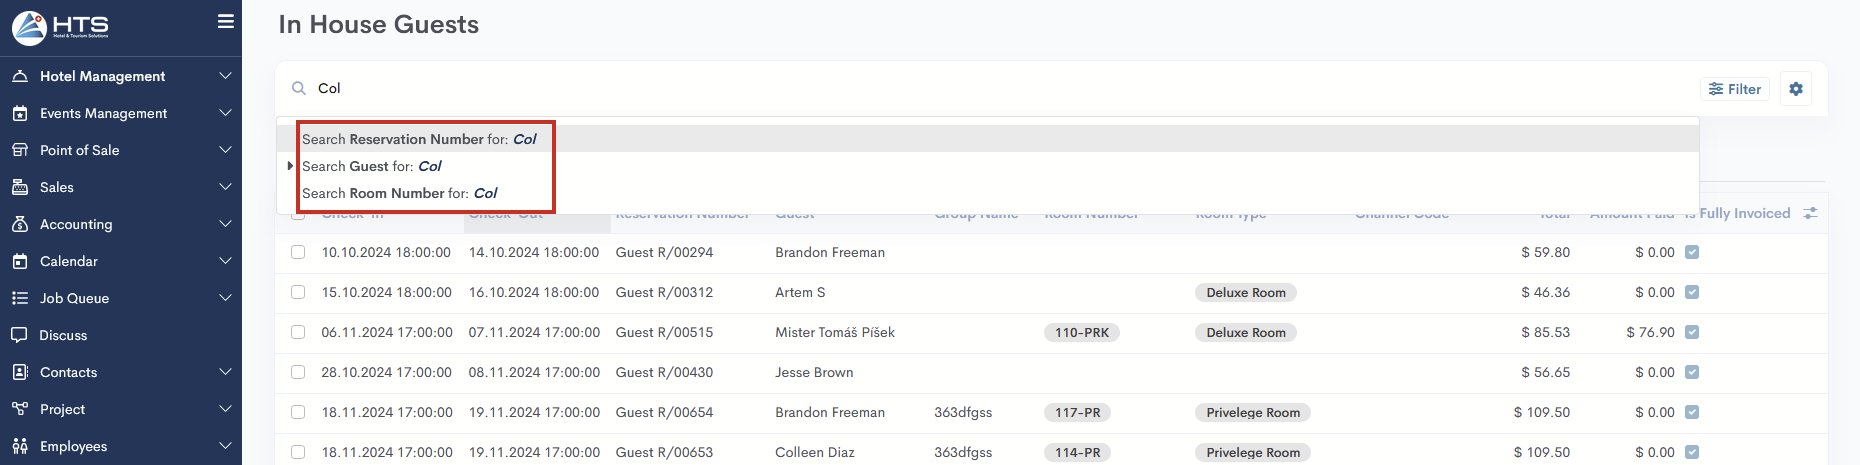Expand the Sales menu chevron
This screenshot has width=1860, height=465.
pos(225,187)
